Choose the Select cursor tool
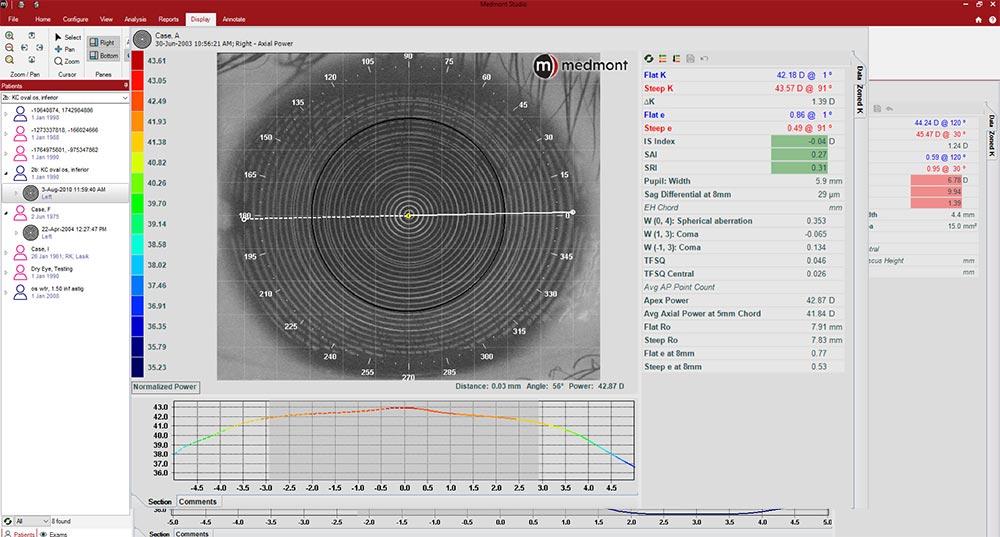 [68, 38]
